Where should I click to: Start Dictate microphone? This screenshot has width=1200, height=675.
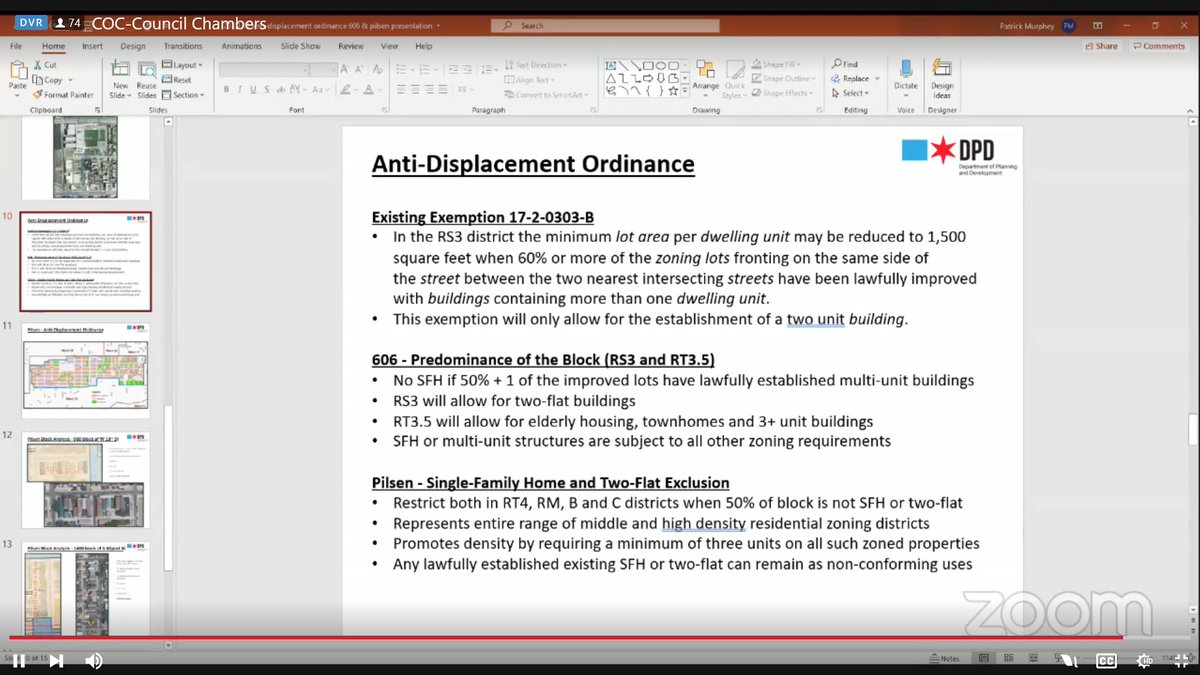pos(906,75)
